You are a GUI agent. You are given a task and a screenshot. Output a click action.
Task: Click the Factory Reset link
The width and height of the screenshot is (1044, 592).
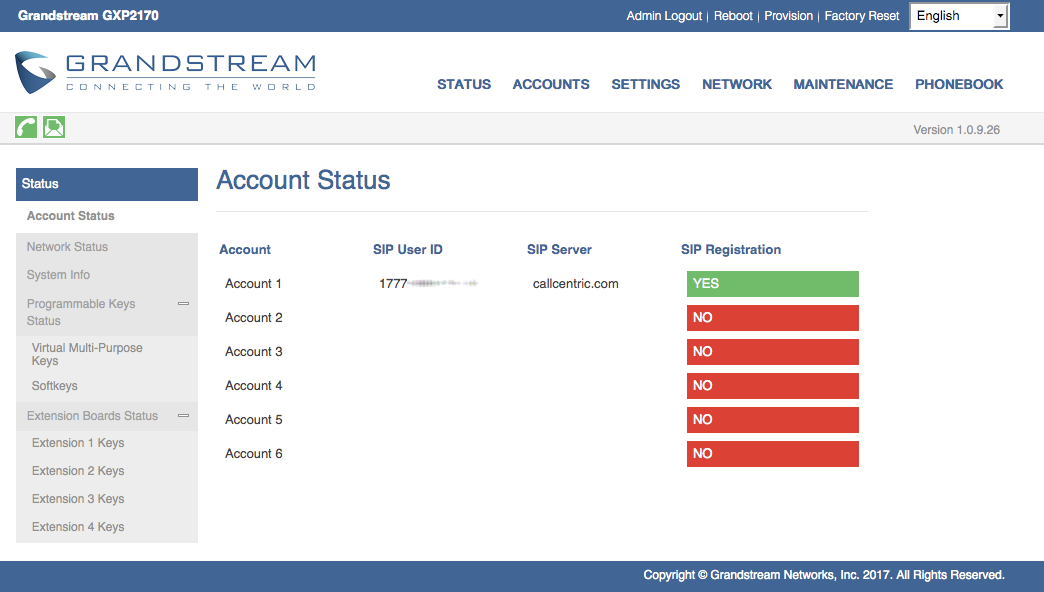click(862, 16)
